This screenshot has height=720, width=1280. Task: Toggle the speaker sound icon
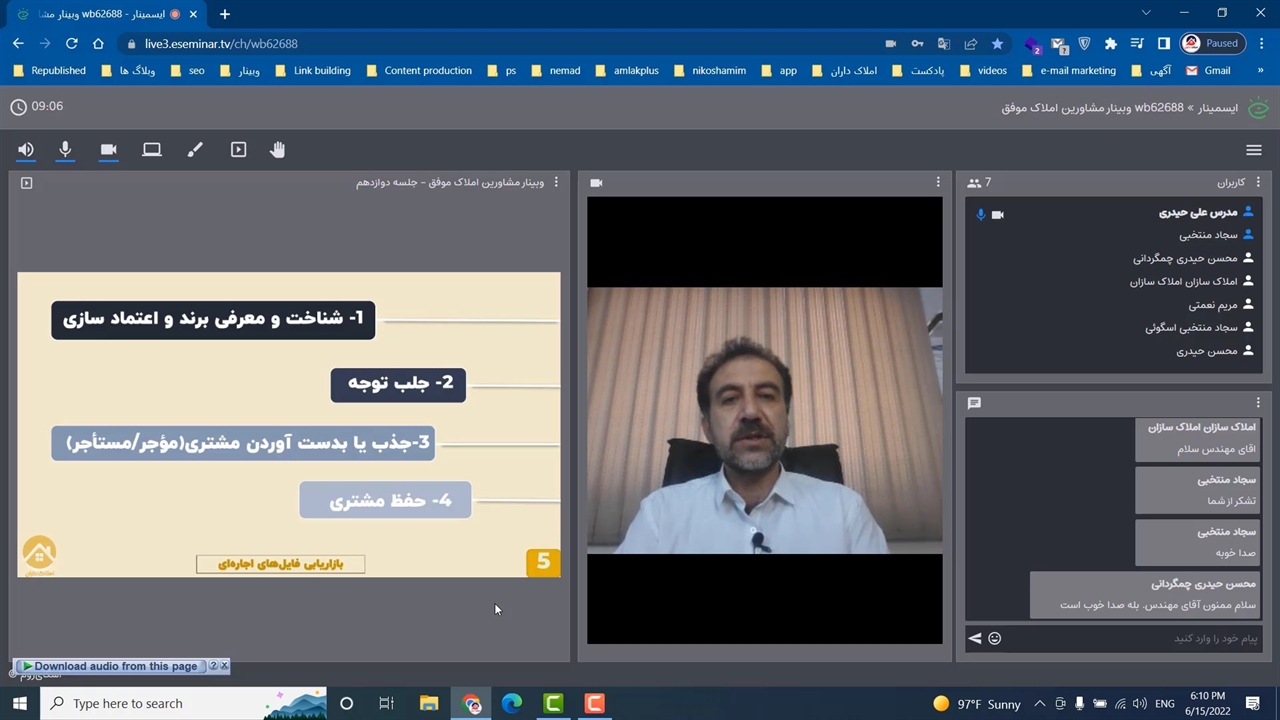[x=26, y=150]
